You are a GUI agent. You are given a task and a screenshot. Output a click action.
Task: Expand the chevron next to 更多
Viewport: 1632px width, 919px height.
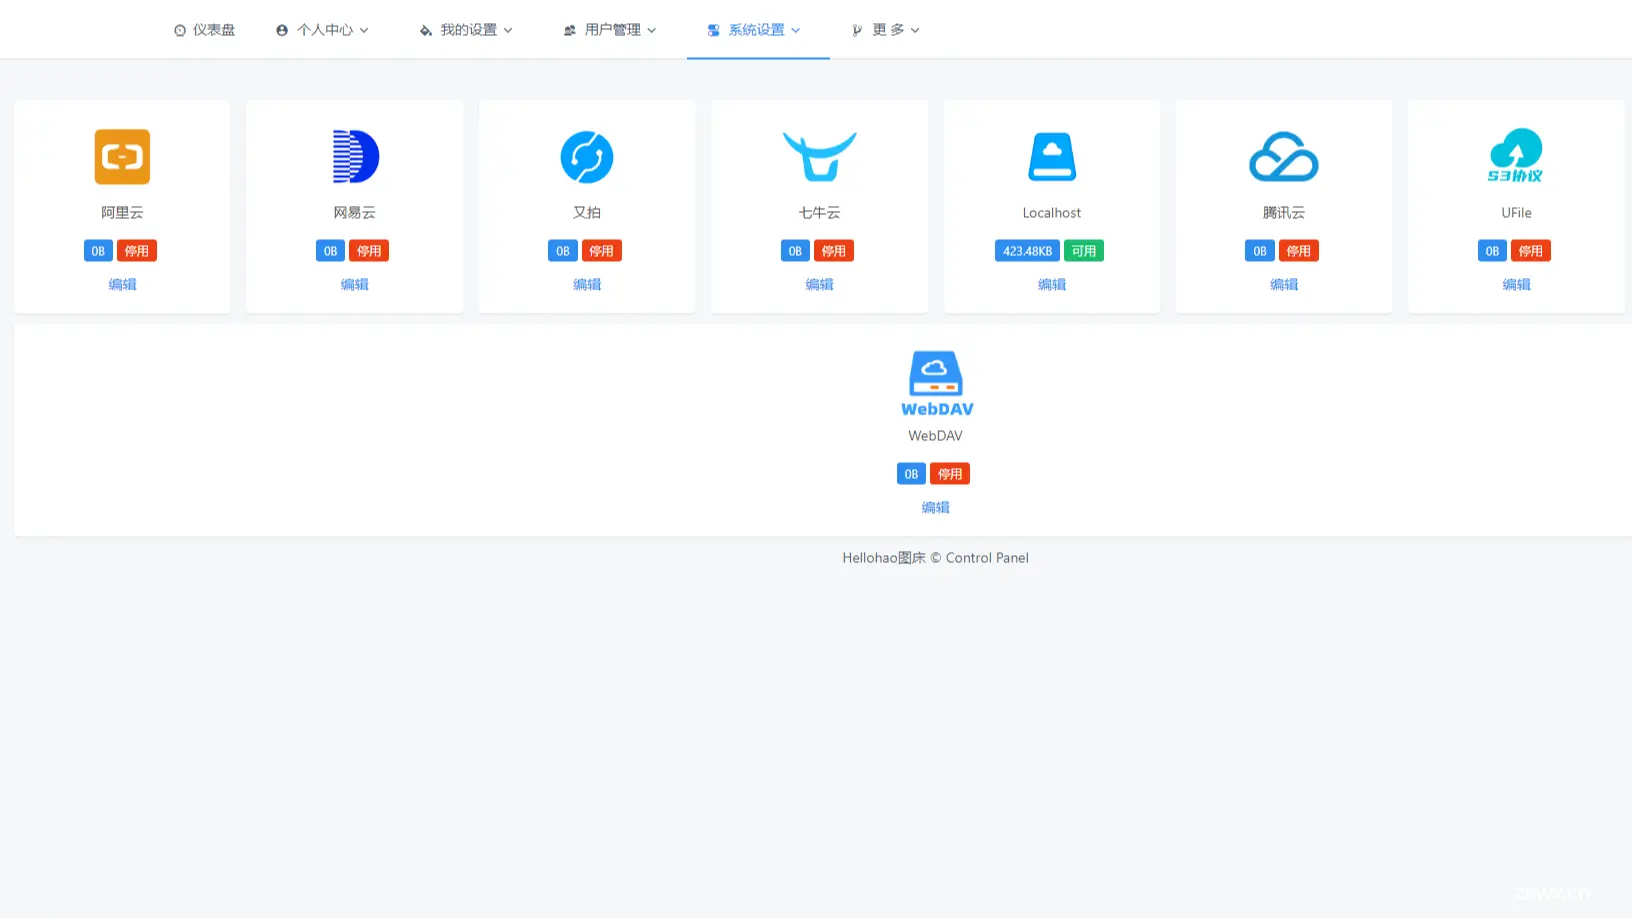(915, 31)
